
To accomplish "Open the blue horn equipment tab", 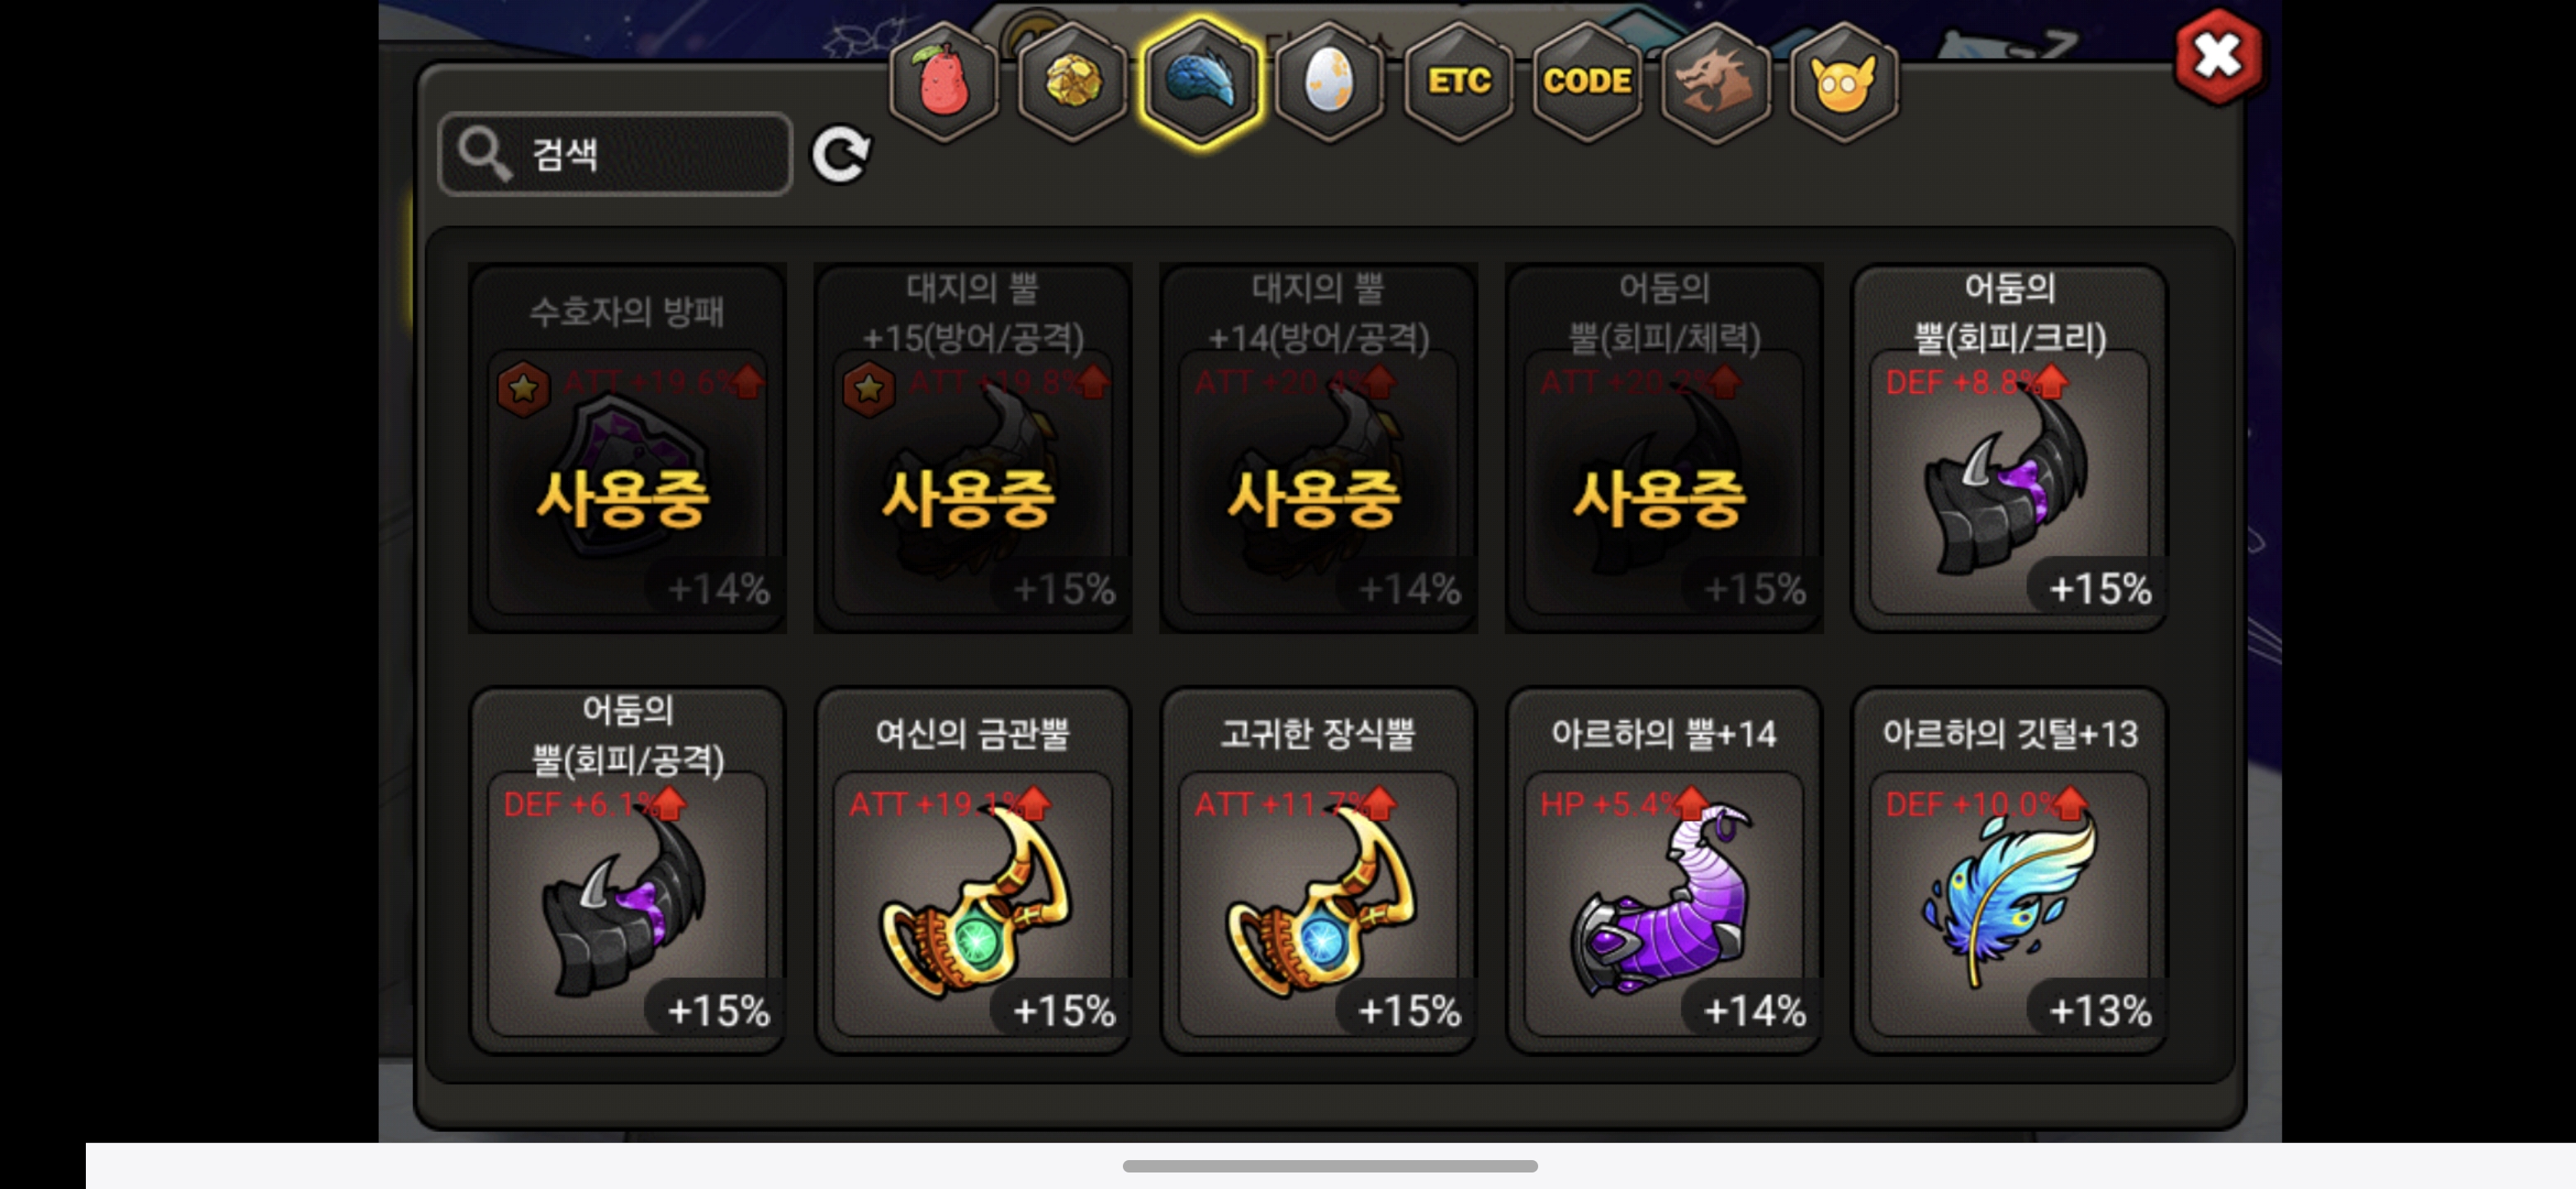I will point(1200,82).
